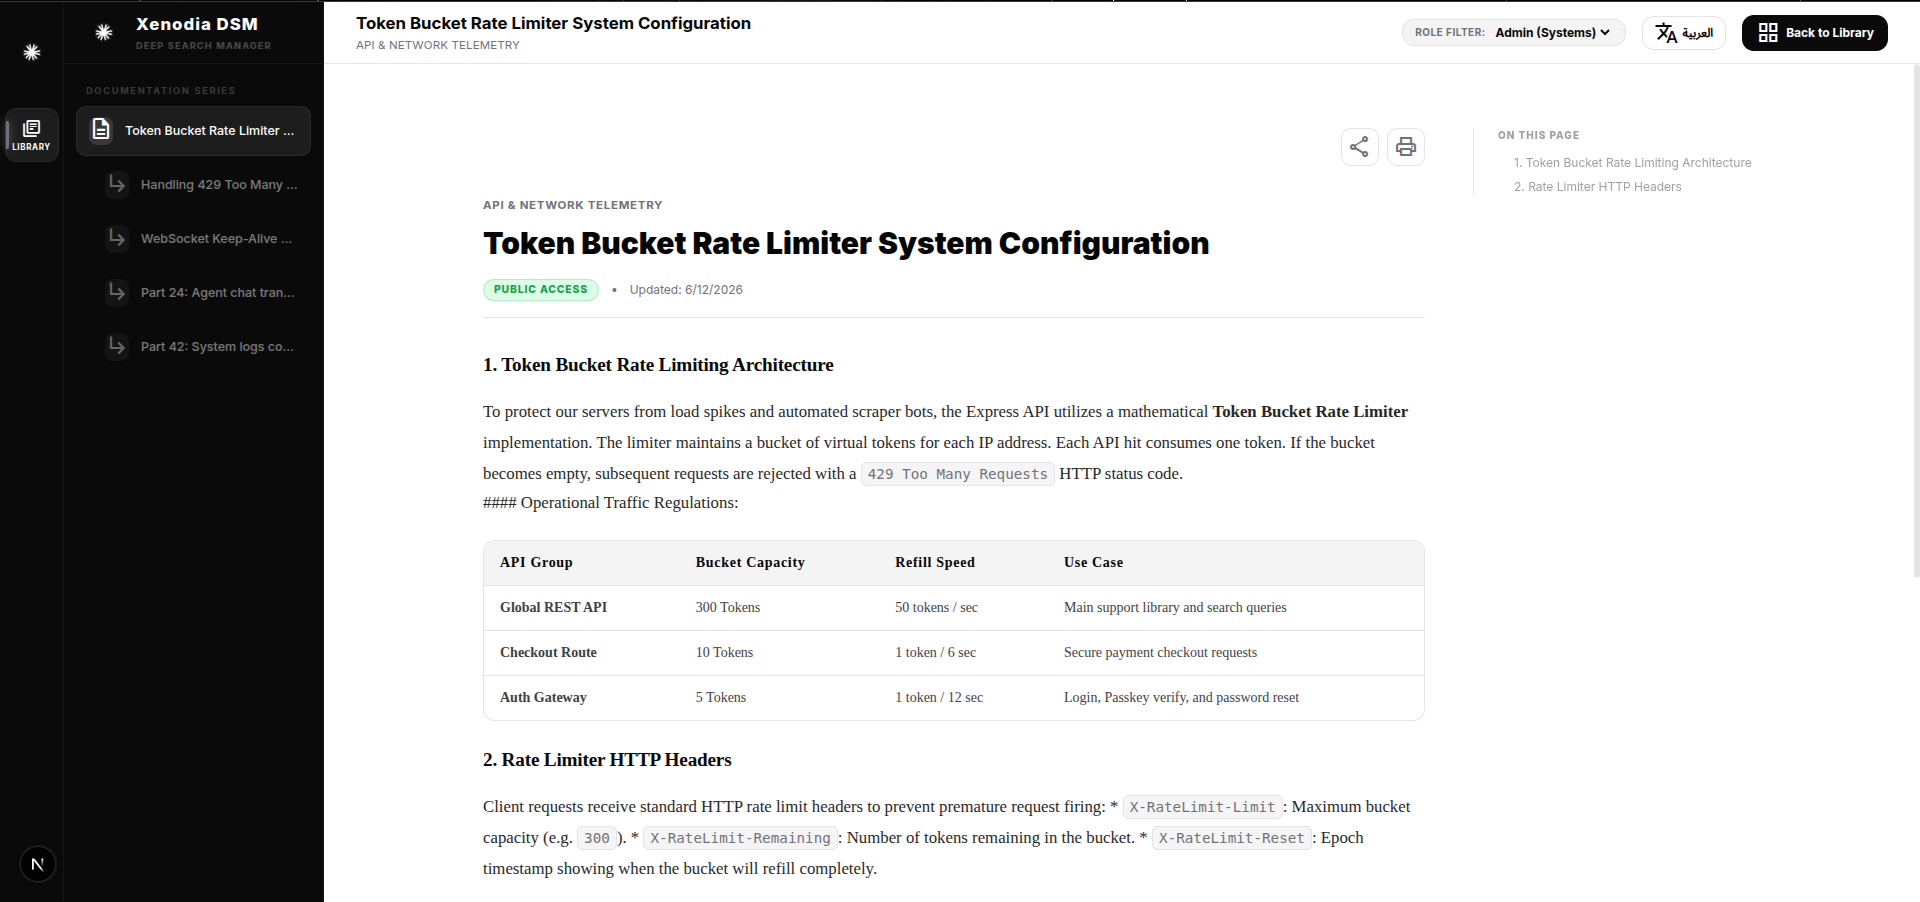Click the Xenodia DSM header logo icon
The height and width of the screenshot is (902, 1920).
(x=104, y=32)
